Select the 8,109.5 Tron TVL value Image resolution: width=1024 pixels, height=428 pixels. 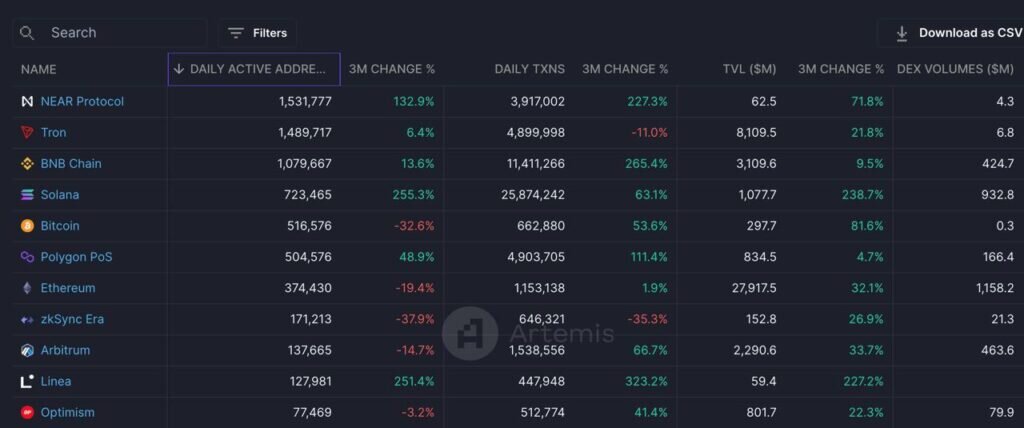tap(756, 133)
